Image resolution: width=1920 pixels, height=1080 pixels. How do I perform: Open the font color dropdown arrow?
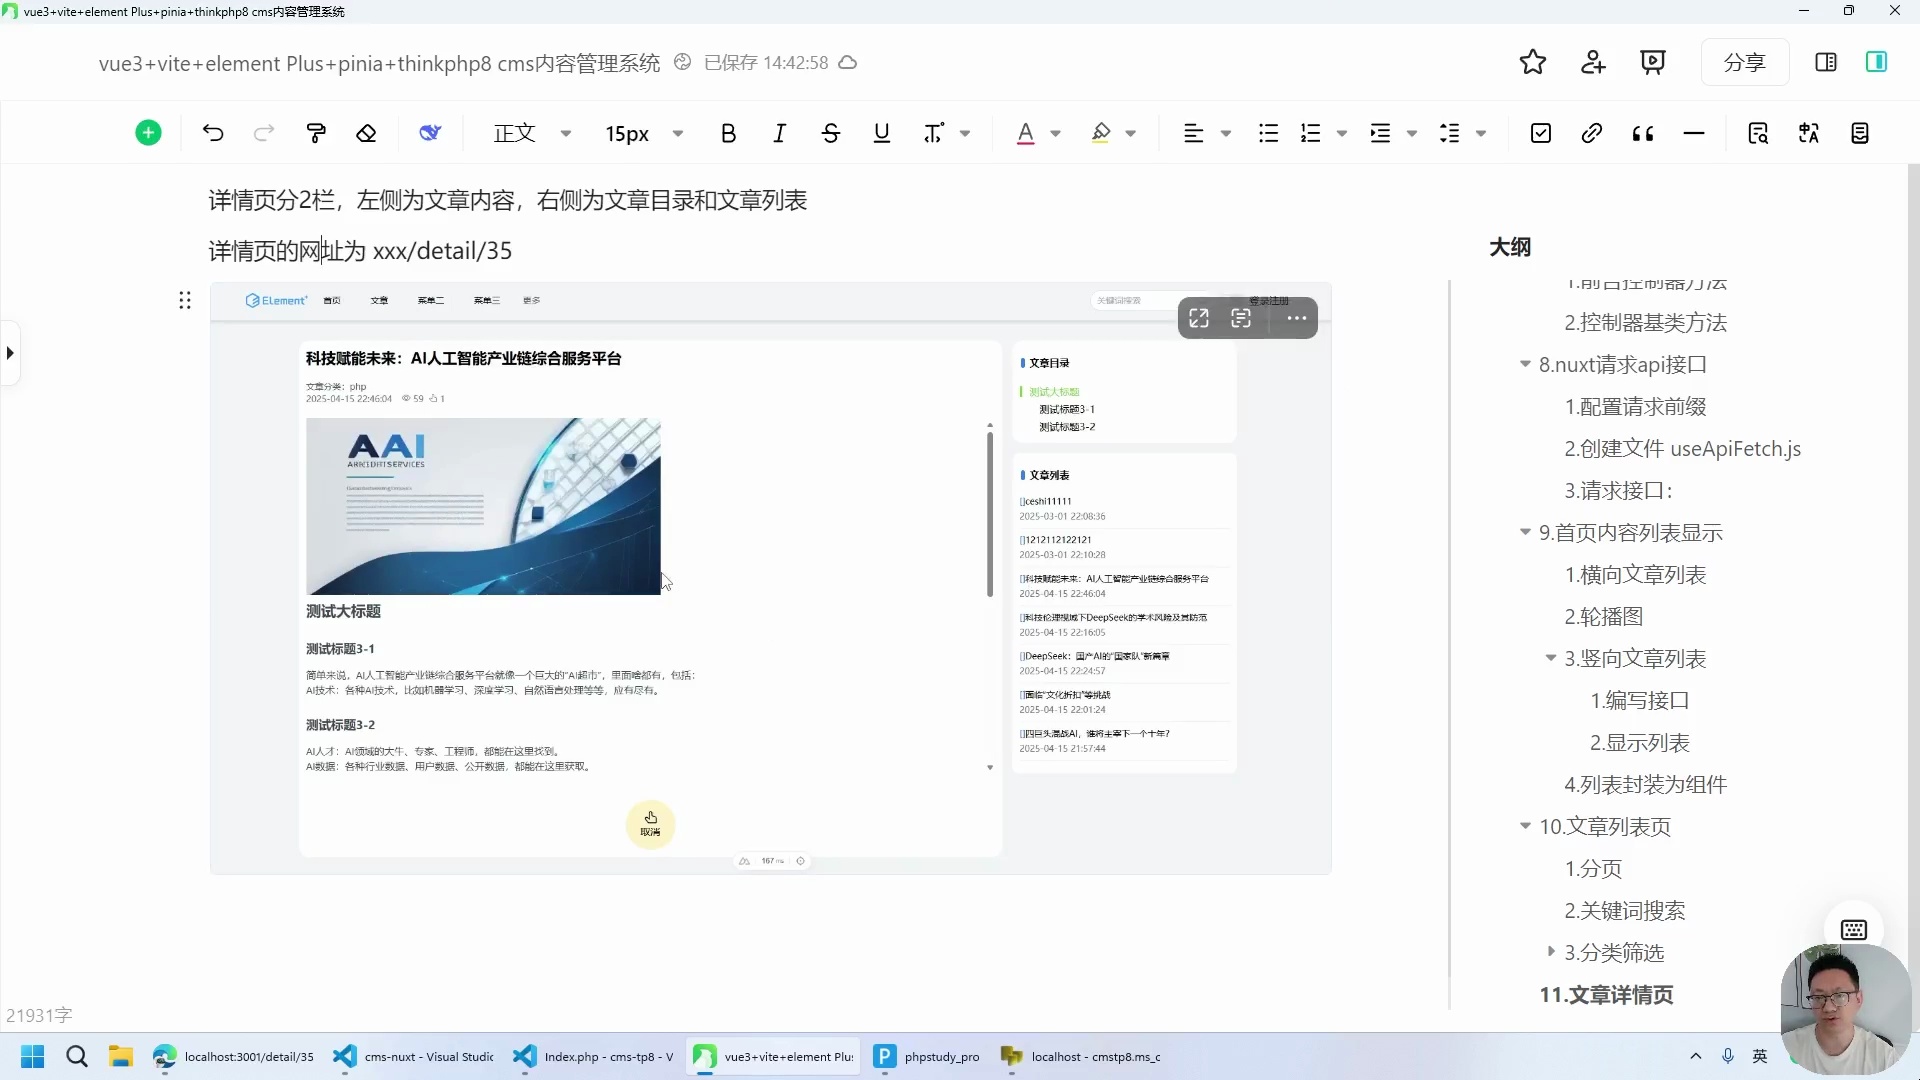(1056, 133)
